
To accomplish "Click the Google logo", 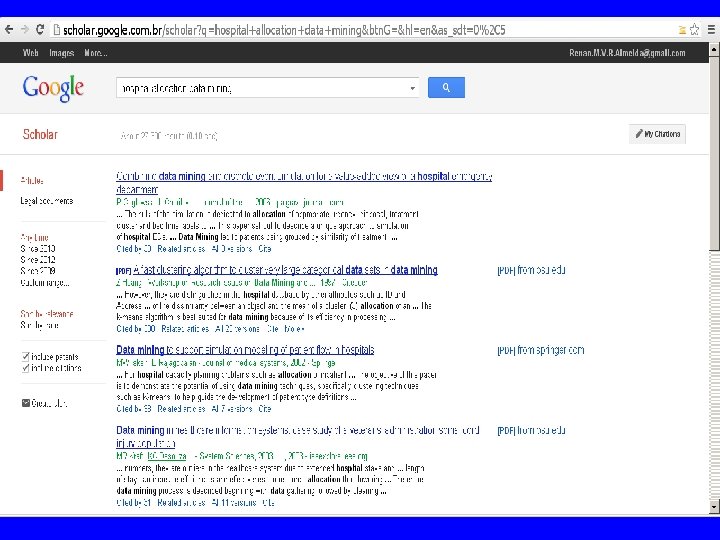I will coord(53,88).
